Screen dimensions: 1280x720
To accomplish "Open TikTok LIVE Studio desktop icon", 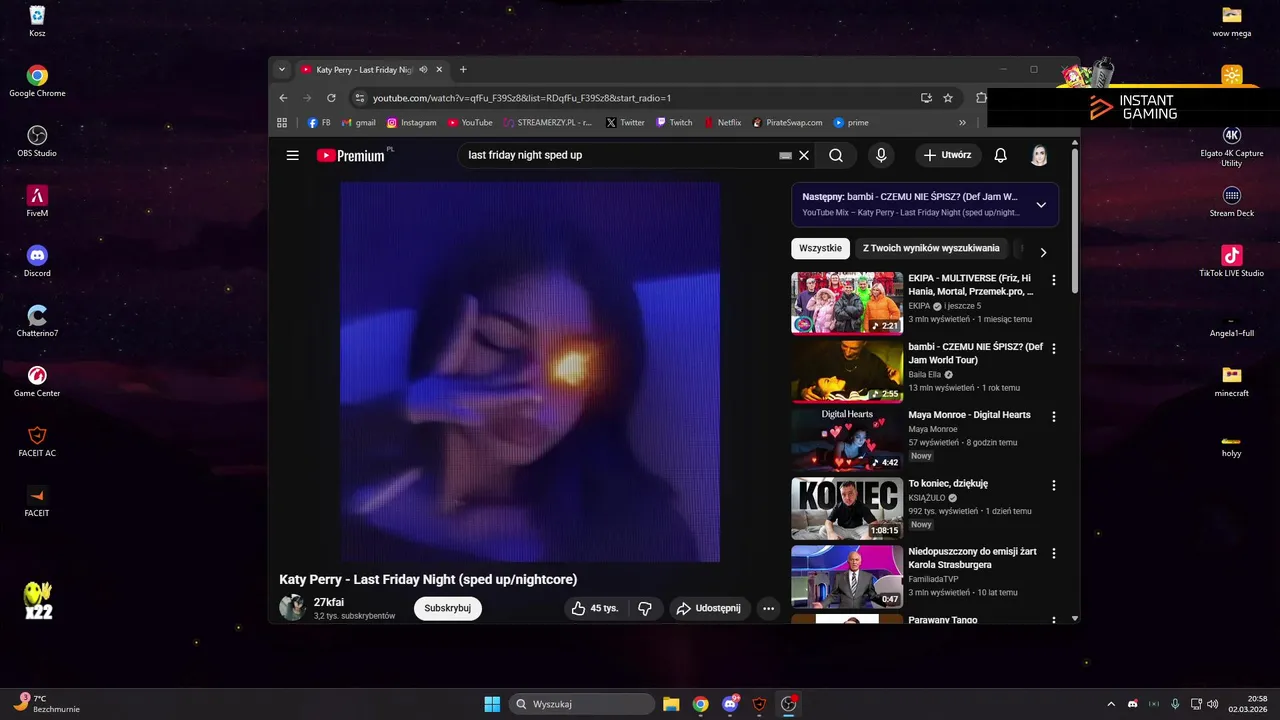I will coord(1231,261).
